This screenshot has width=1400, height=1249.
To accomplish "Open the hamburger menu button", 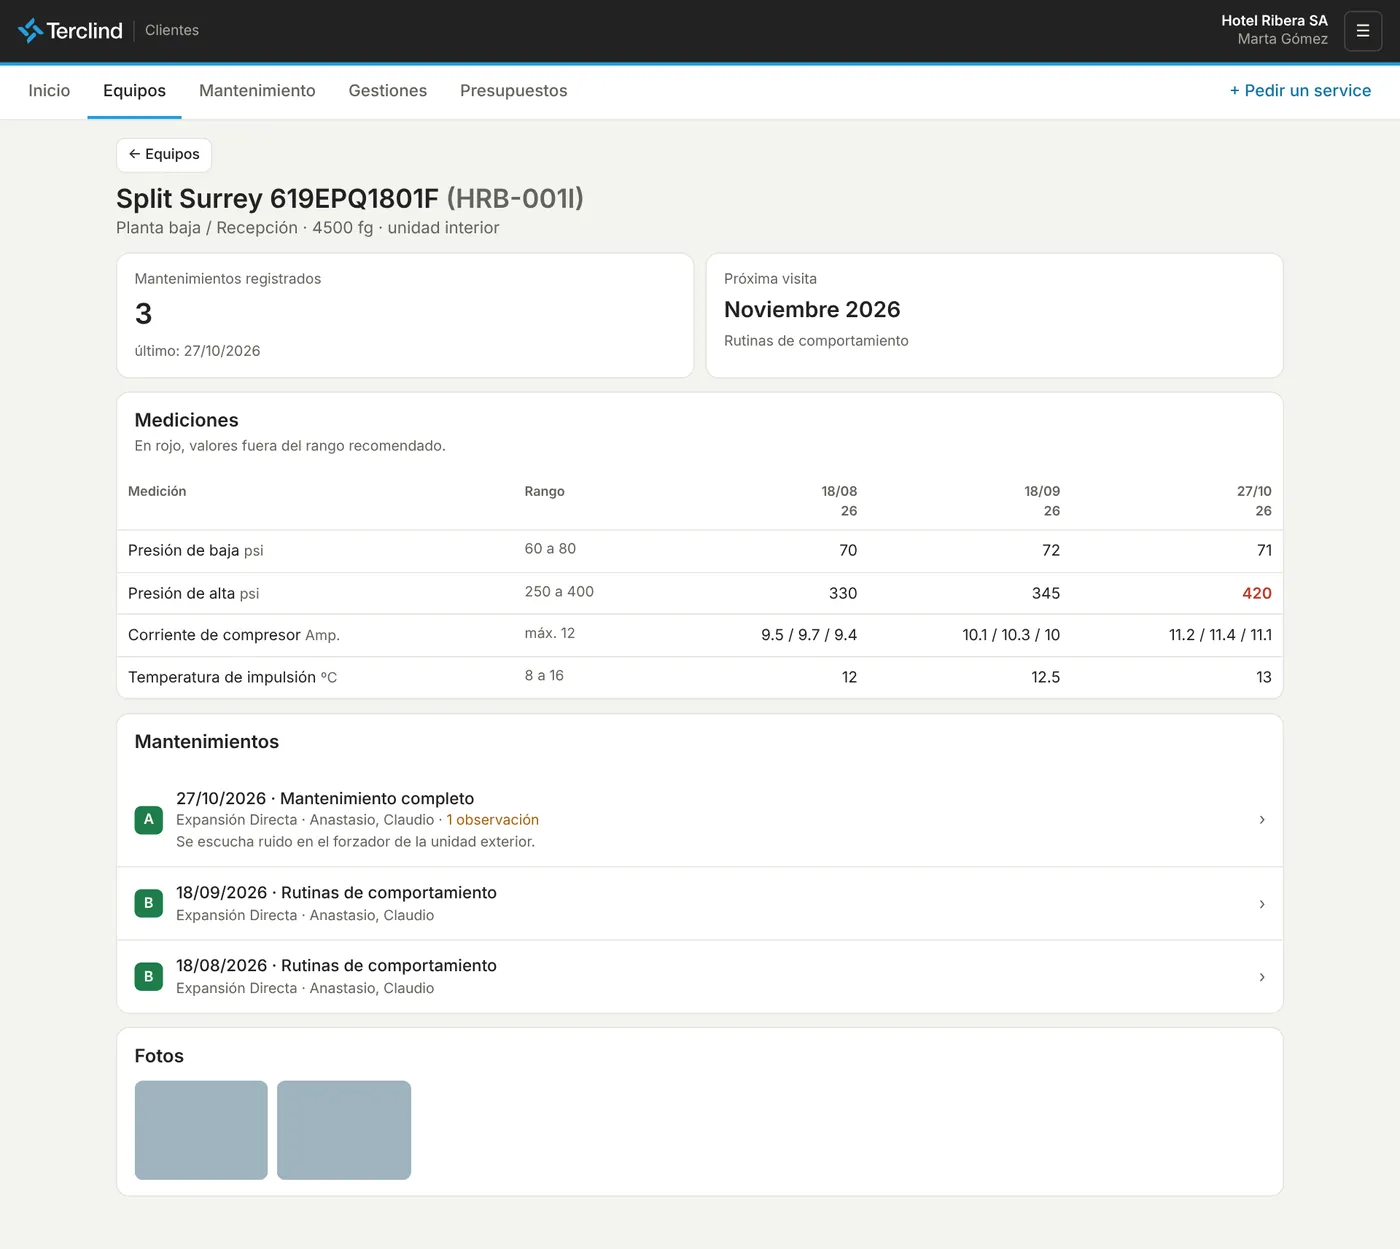I will [x=1363, y=31].
